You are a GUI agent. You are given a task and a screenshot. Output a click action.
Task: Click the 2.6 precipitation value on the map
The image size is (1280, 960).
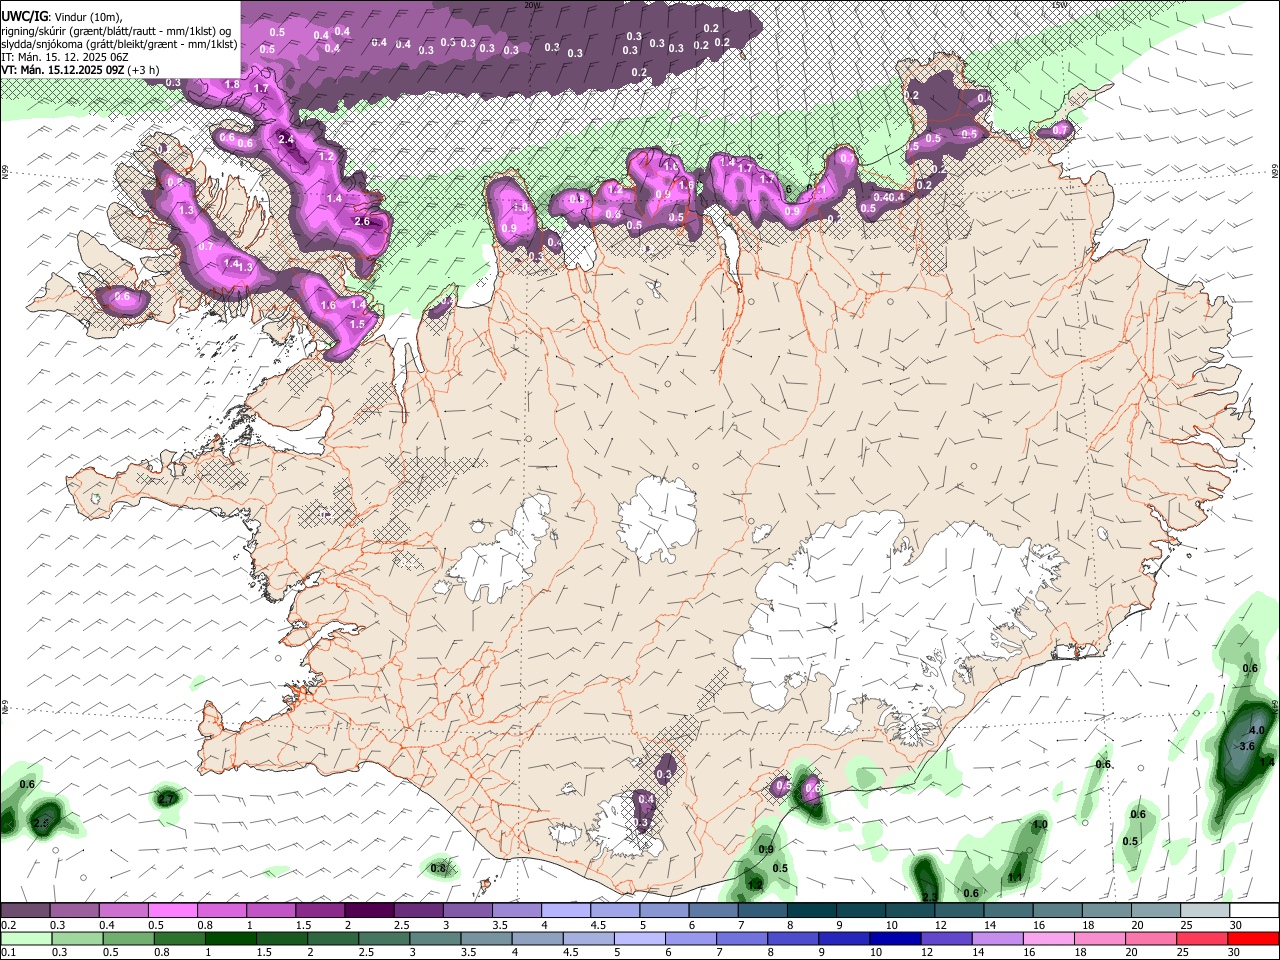coord(362,221)
